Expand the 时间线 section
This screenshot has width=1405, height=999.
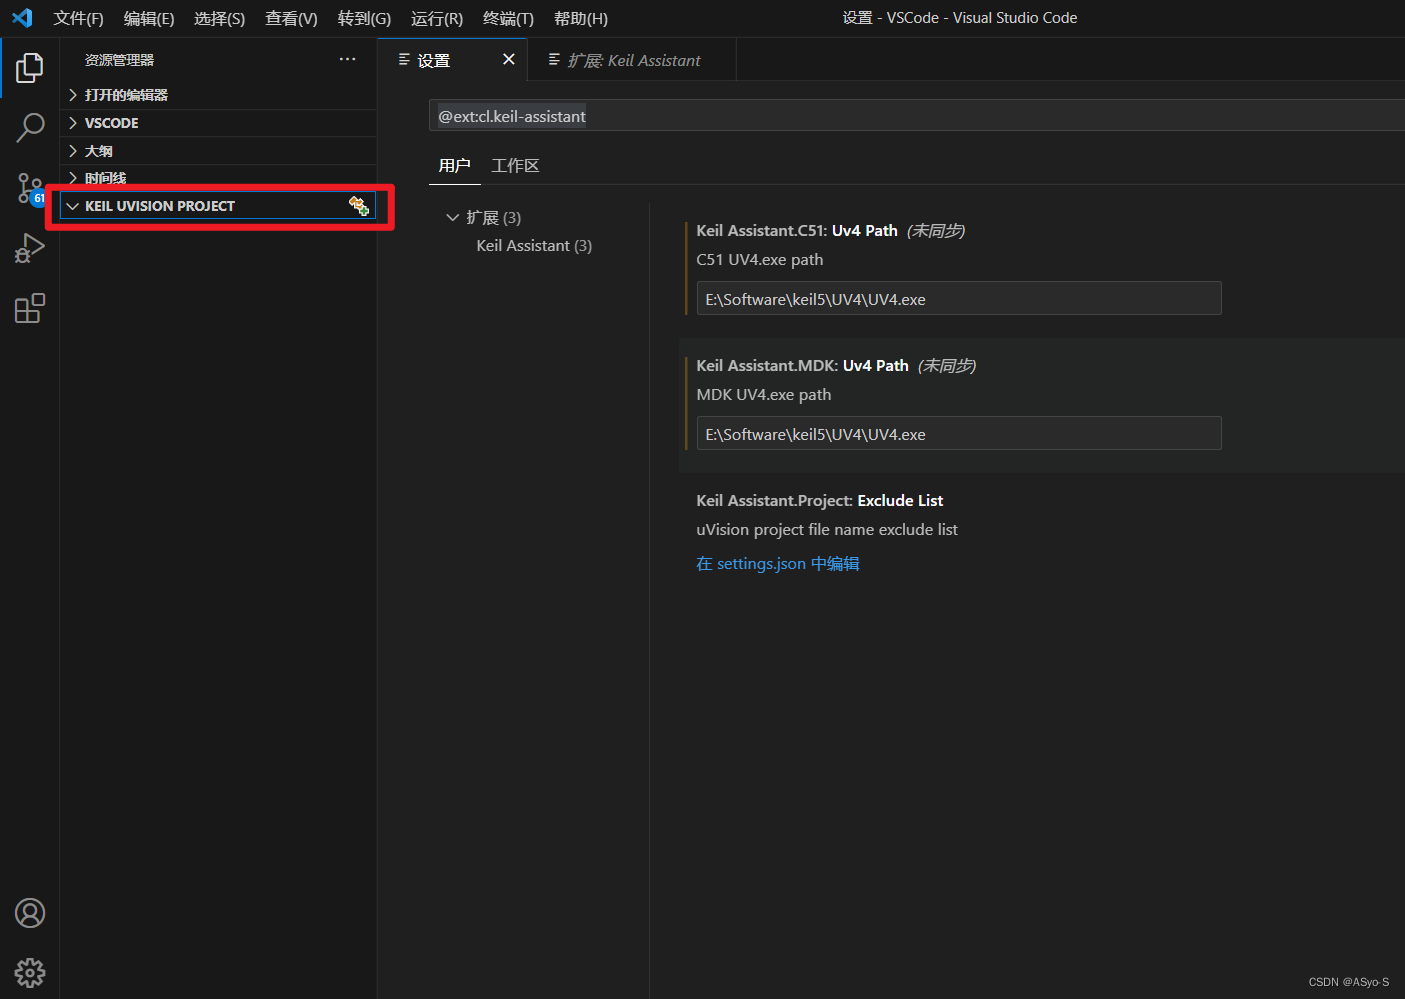point(218,178)
